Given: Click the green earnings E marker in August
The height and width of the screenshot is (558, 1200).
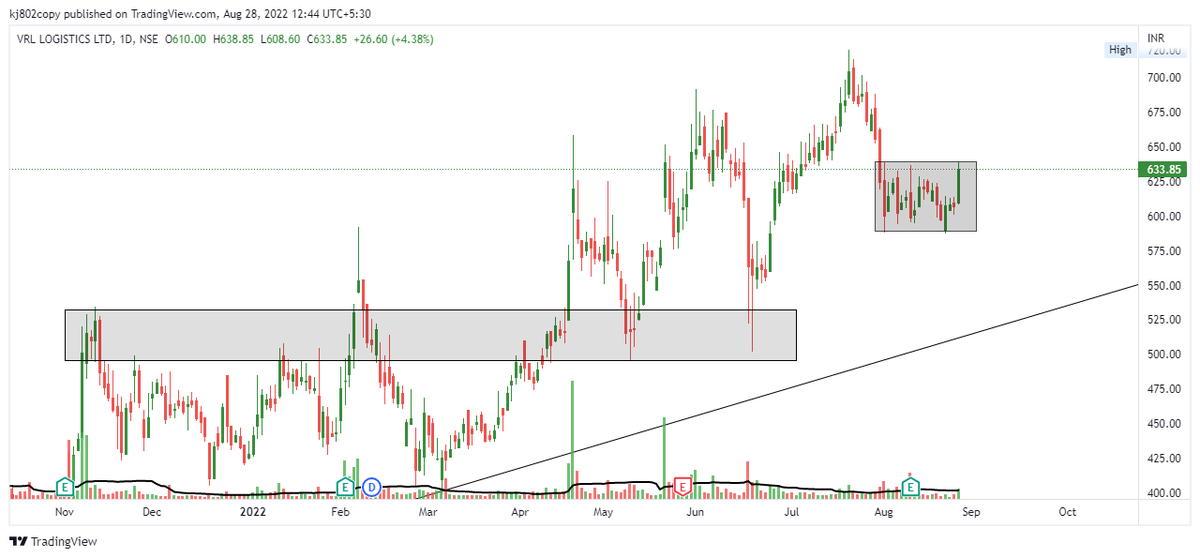Looking at the screenshot, I should 910,487.
